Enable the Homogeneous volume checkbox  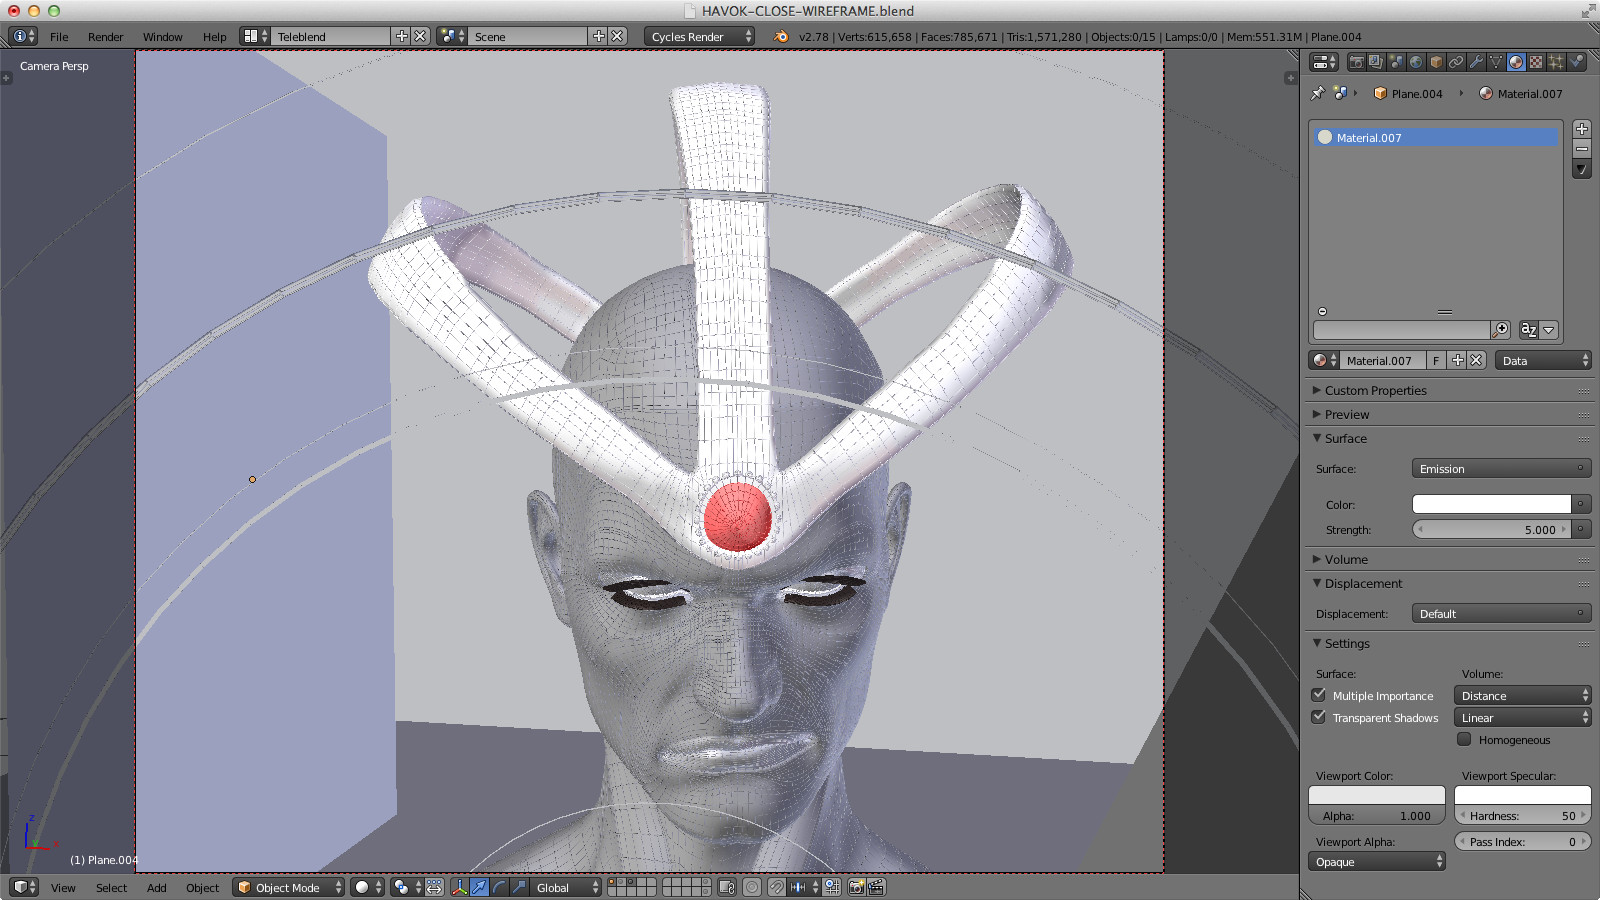pyautogui.click(x=1464, y=739)
